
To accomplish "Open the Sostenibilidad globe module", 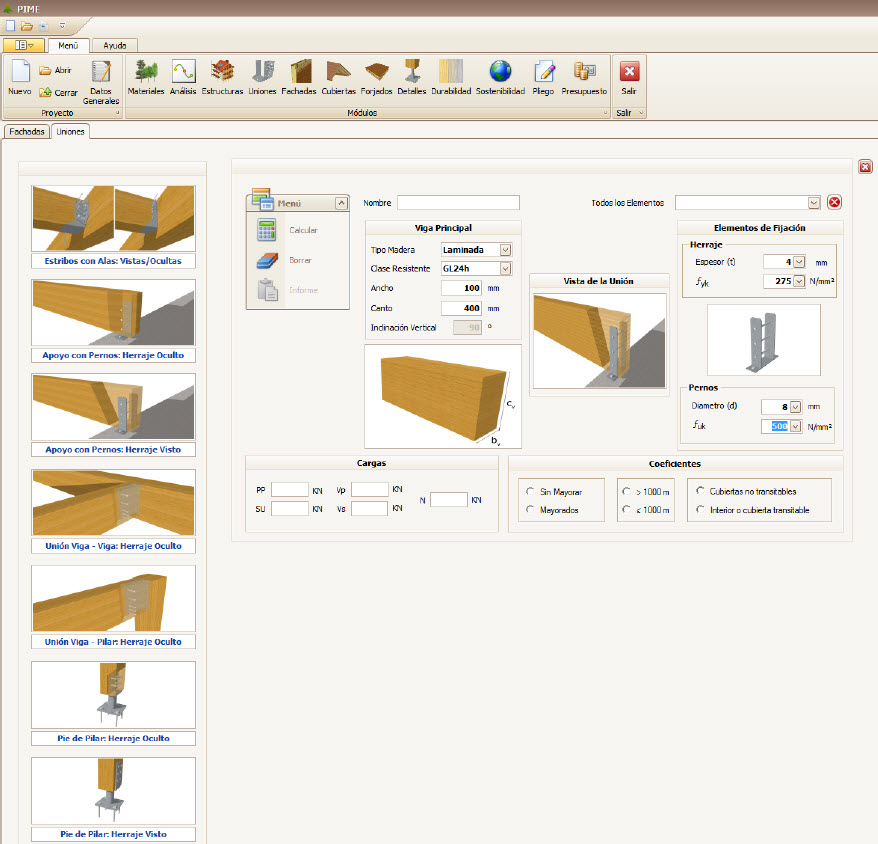I will [501, 77].
